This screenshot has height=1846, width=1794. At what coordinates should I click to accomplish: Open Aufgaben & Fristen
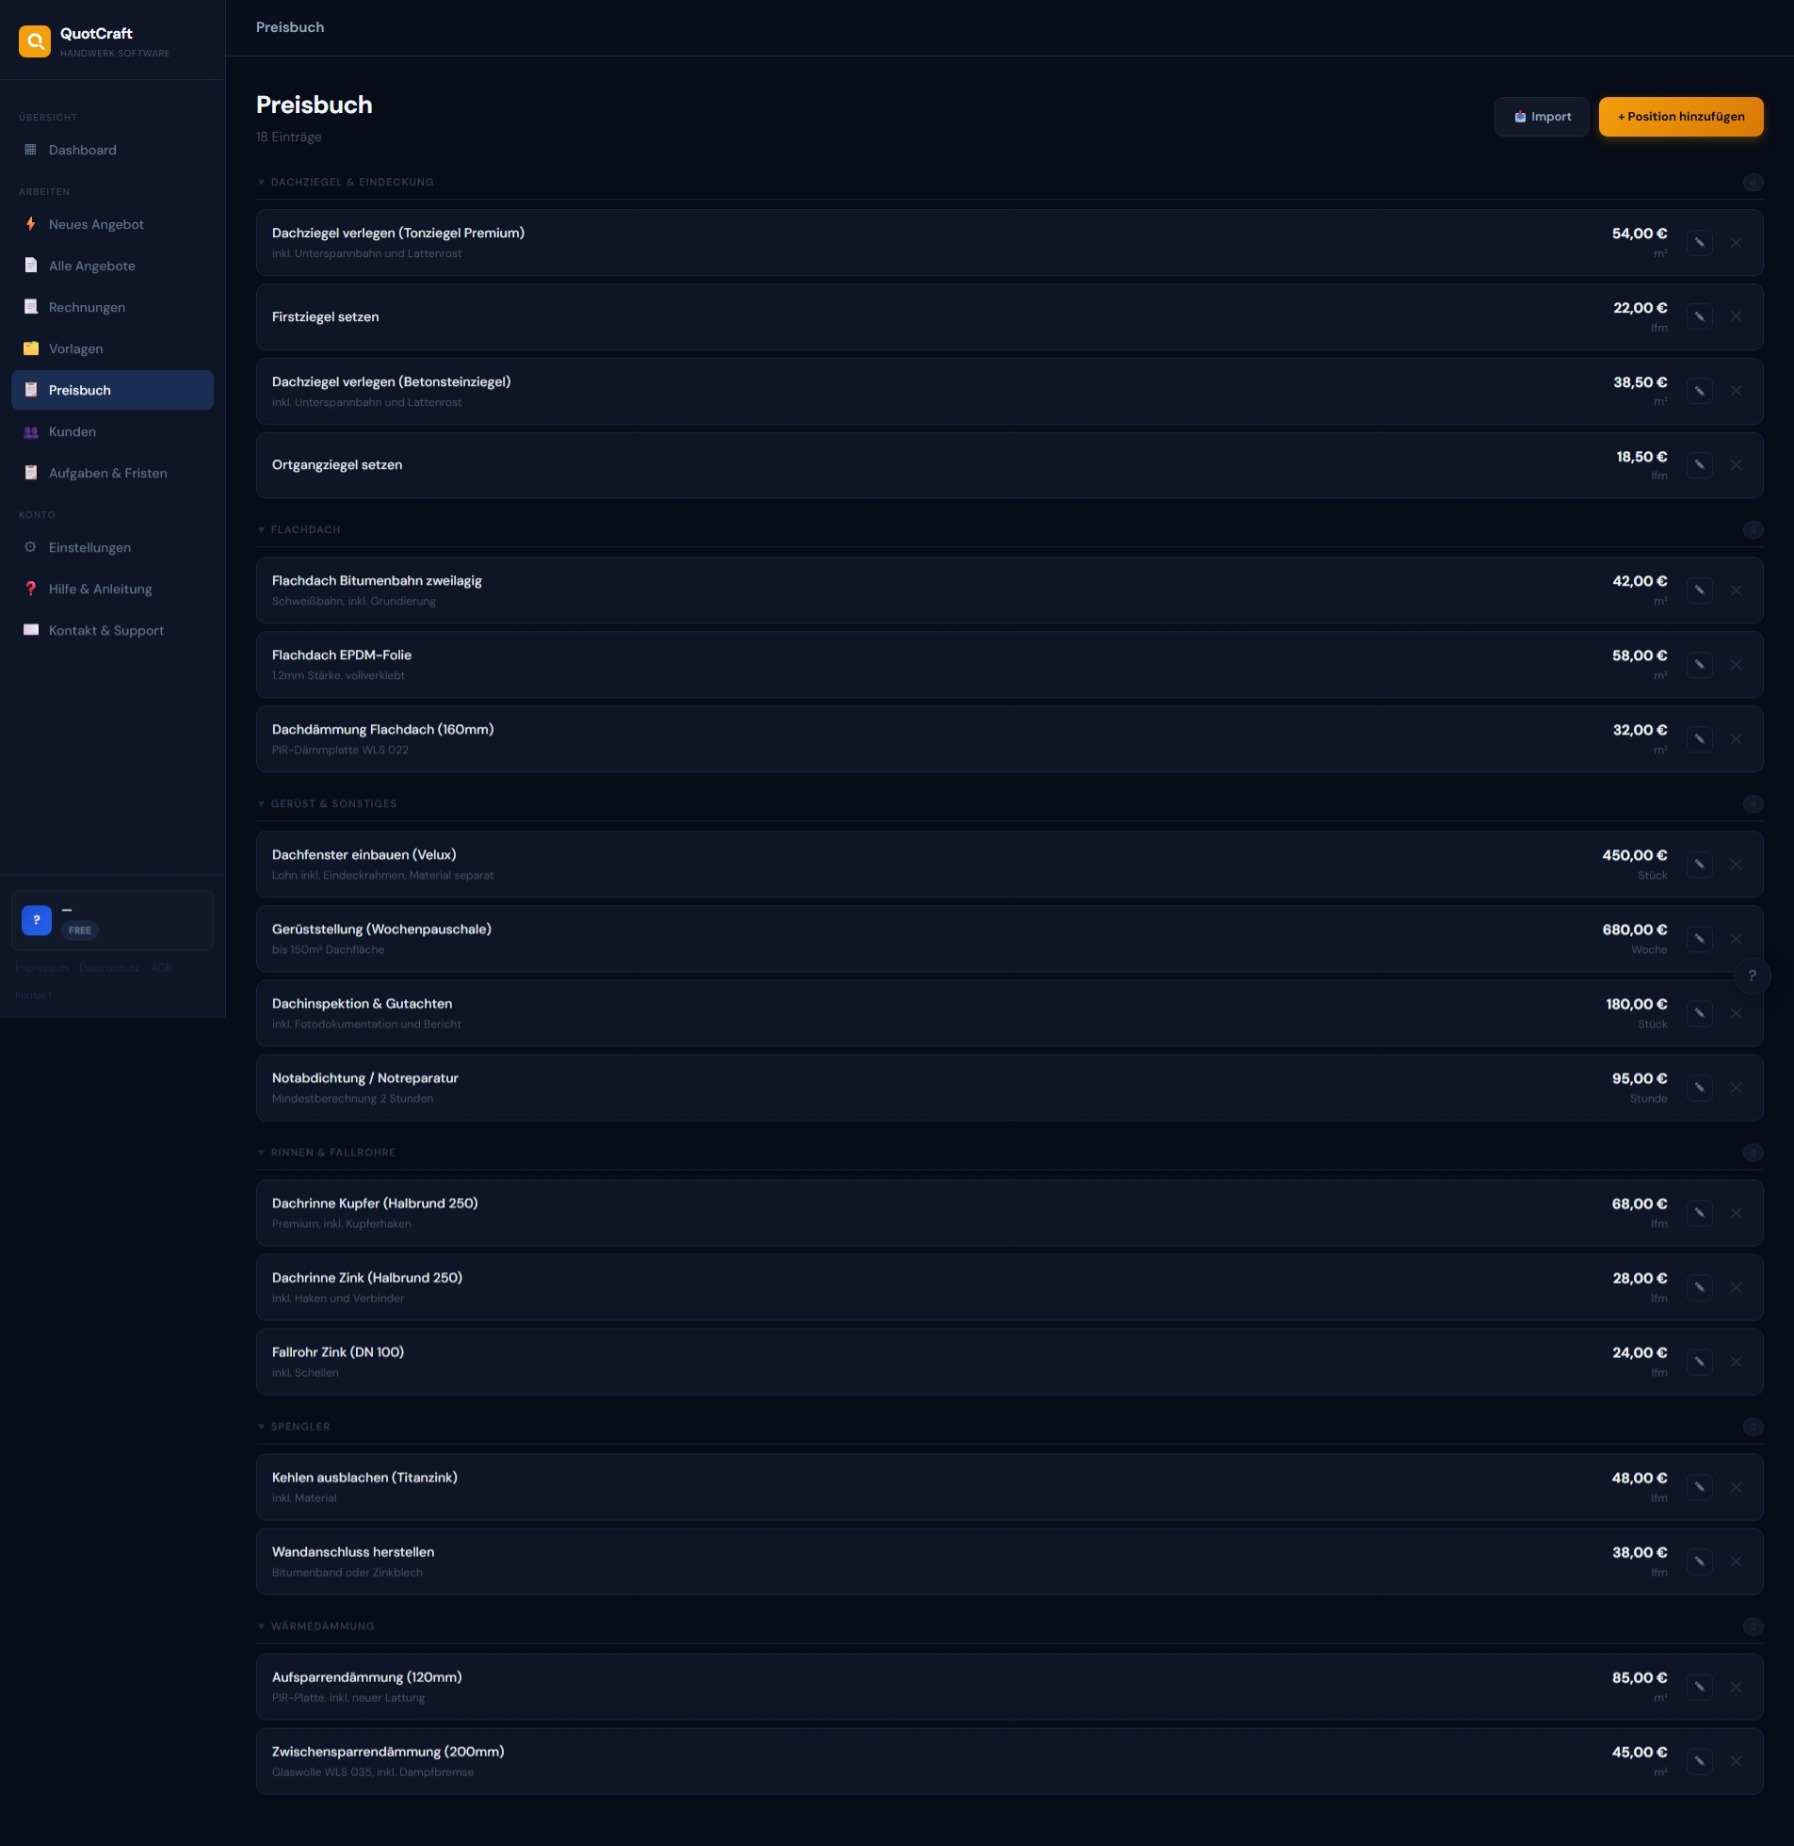(112, 473)
